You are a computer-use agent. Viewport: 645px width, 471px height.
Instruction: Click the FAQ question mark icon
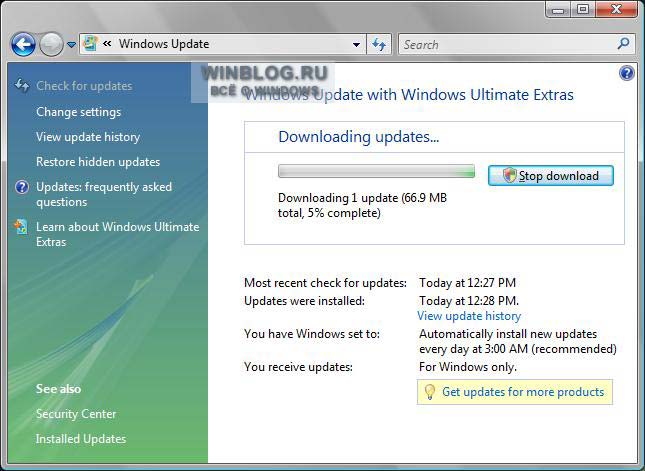(x=22, y=187)
